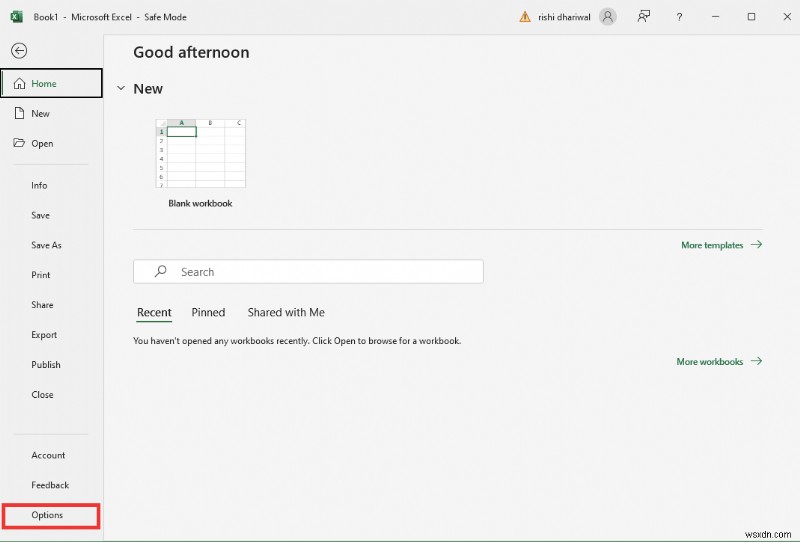The width and height of the screenshot is (800, 542).
Task: Click the arrow beside More workbooks
Action: coord(757,361)
